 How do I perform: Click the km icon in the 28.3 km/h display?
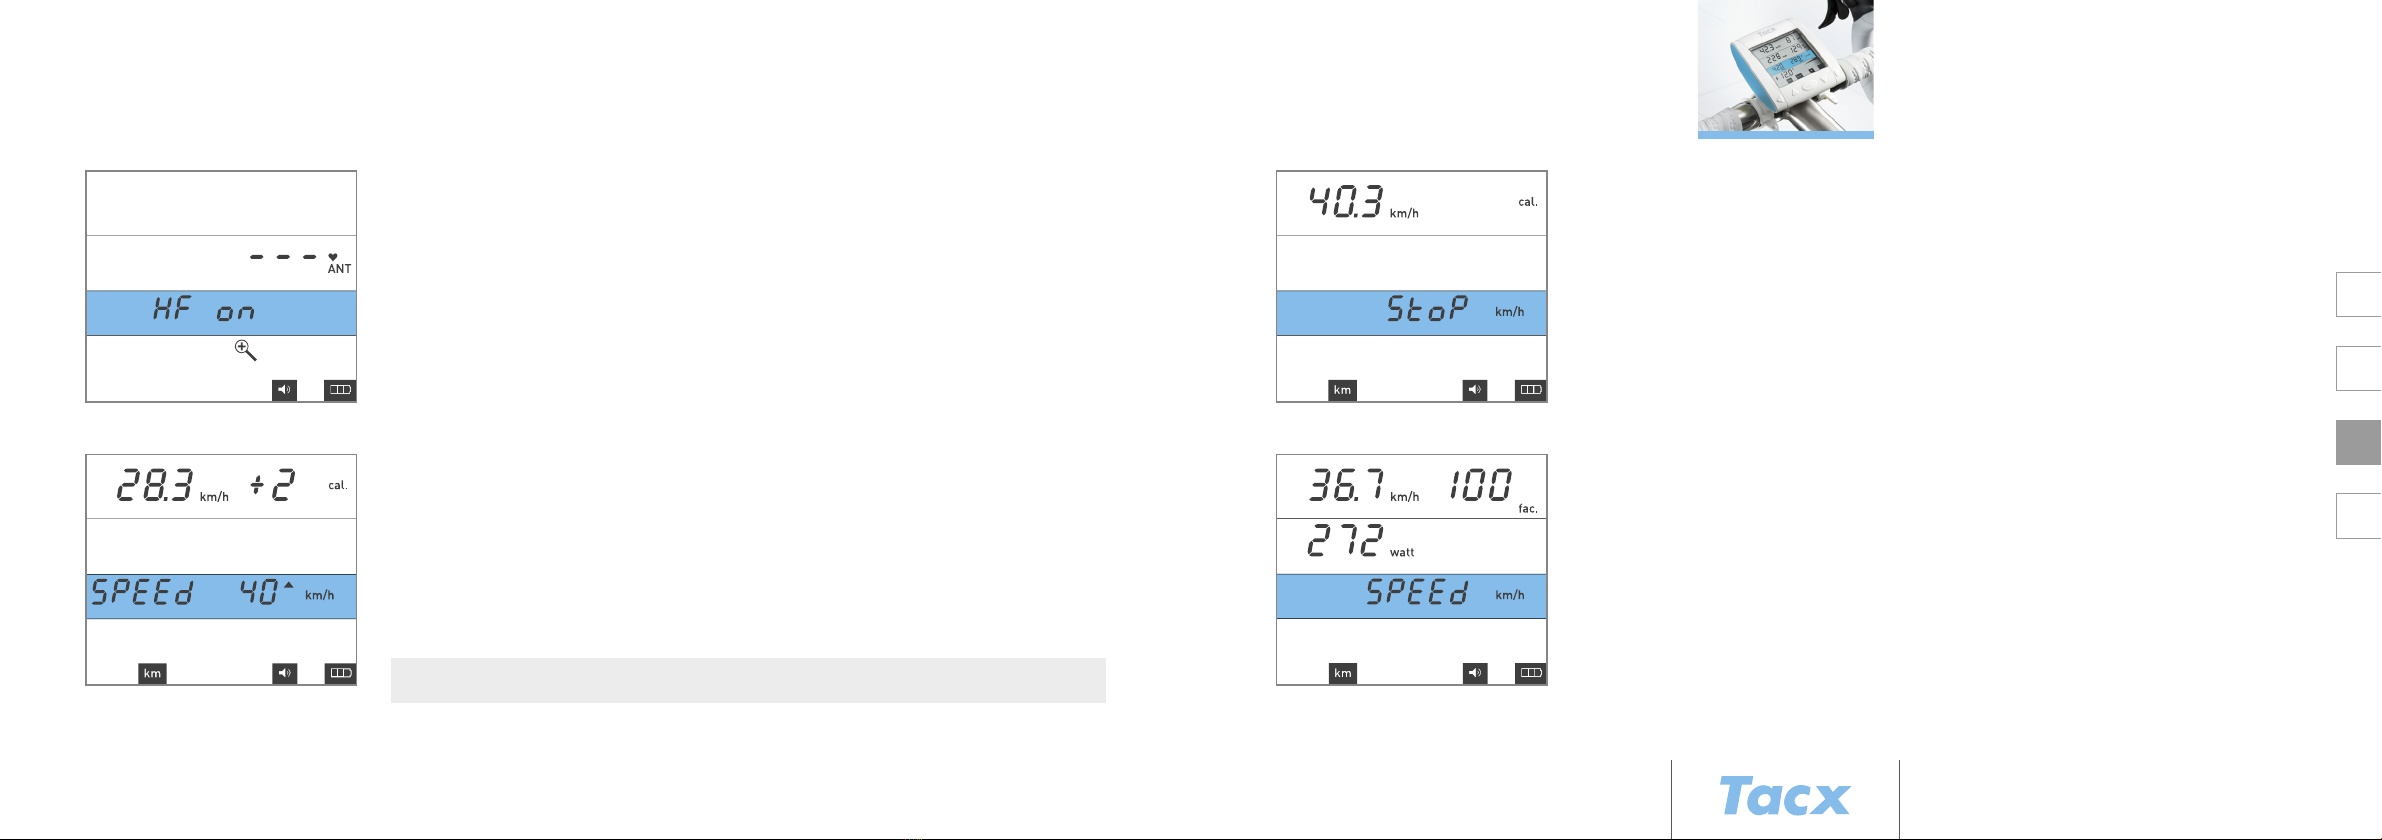point(152,673)
